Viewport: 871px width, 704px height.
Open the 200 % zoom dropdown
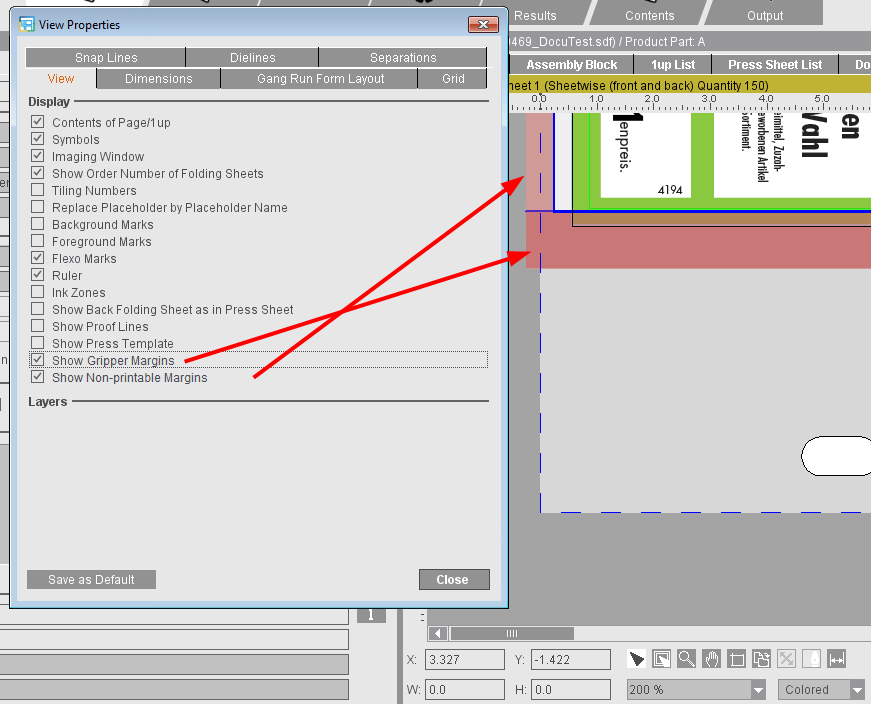pyautogui.click(x=758, y=690)
